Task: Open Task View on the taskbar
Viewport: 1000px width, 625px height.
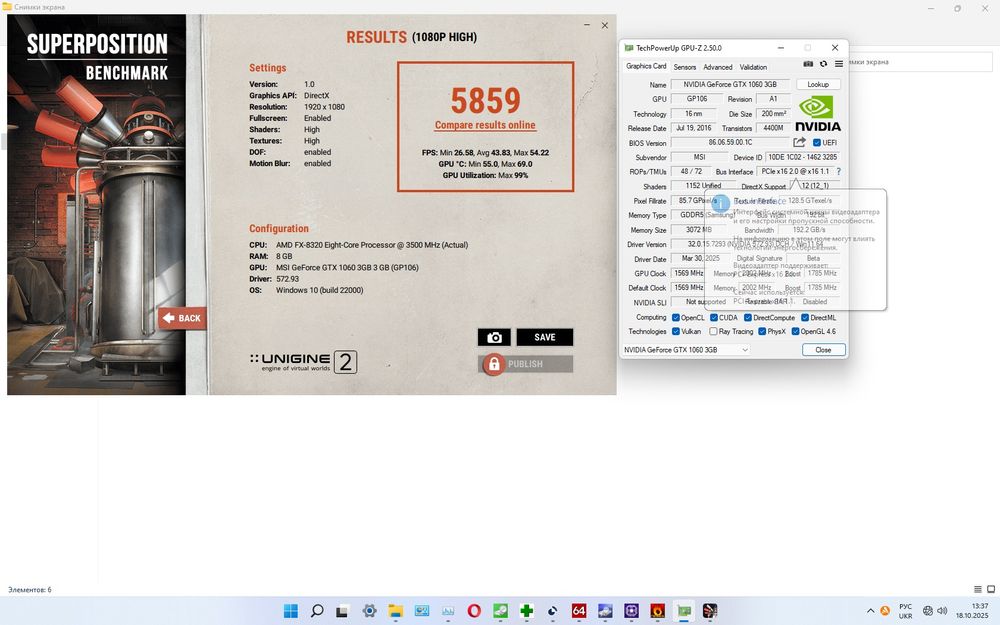Action: click(342, 610)
